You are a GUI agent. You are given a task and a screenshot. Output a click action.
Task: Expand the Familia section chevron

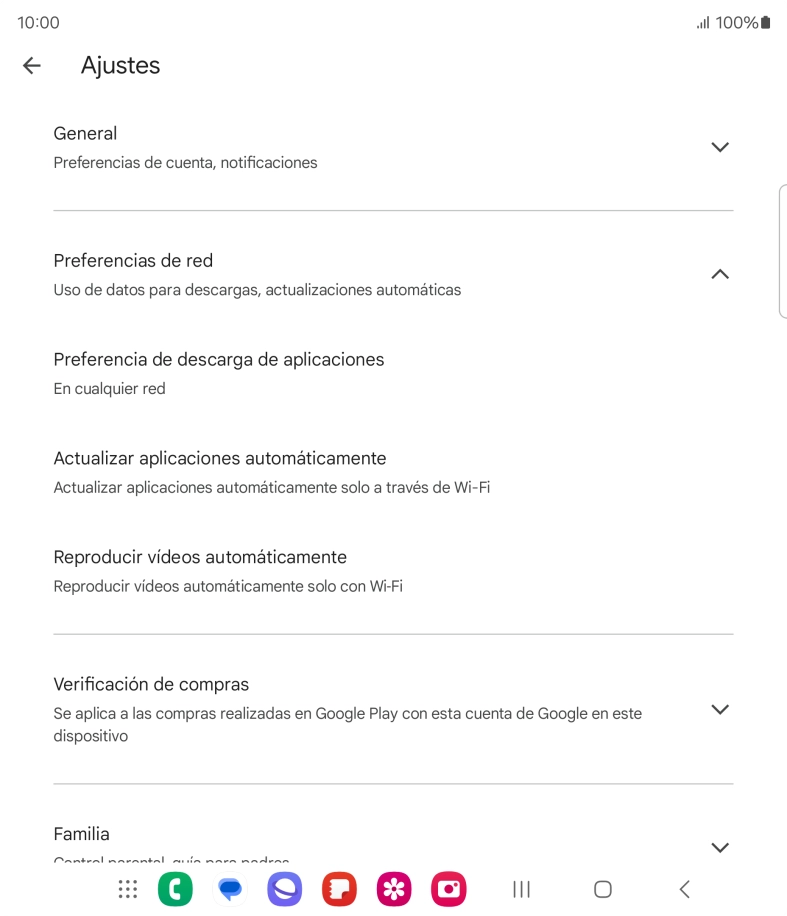click(720, 847)
